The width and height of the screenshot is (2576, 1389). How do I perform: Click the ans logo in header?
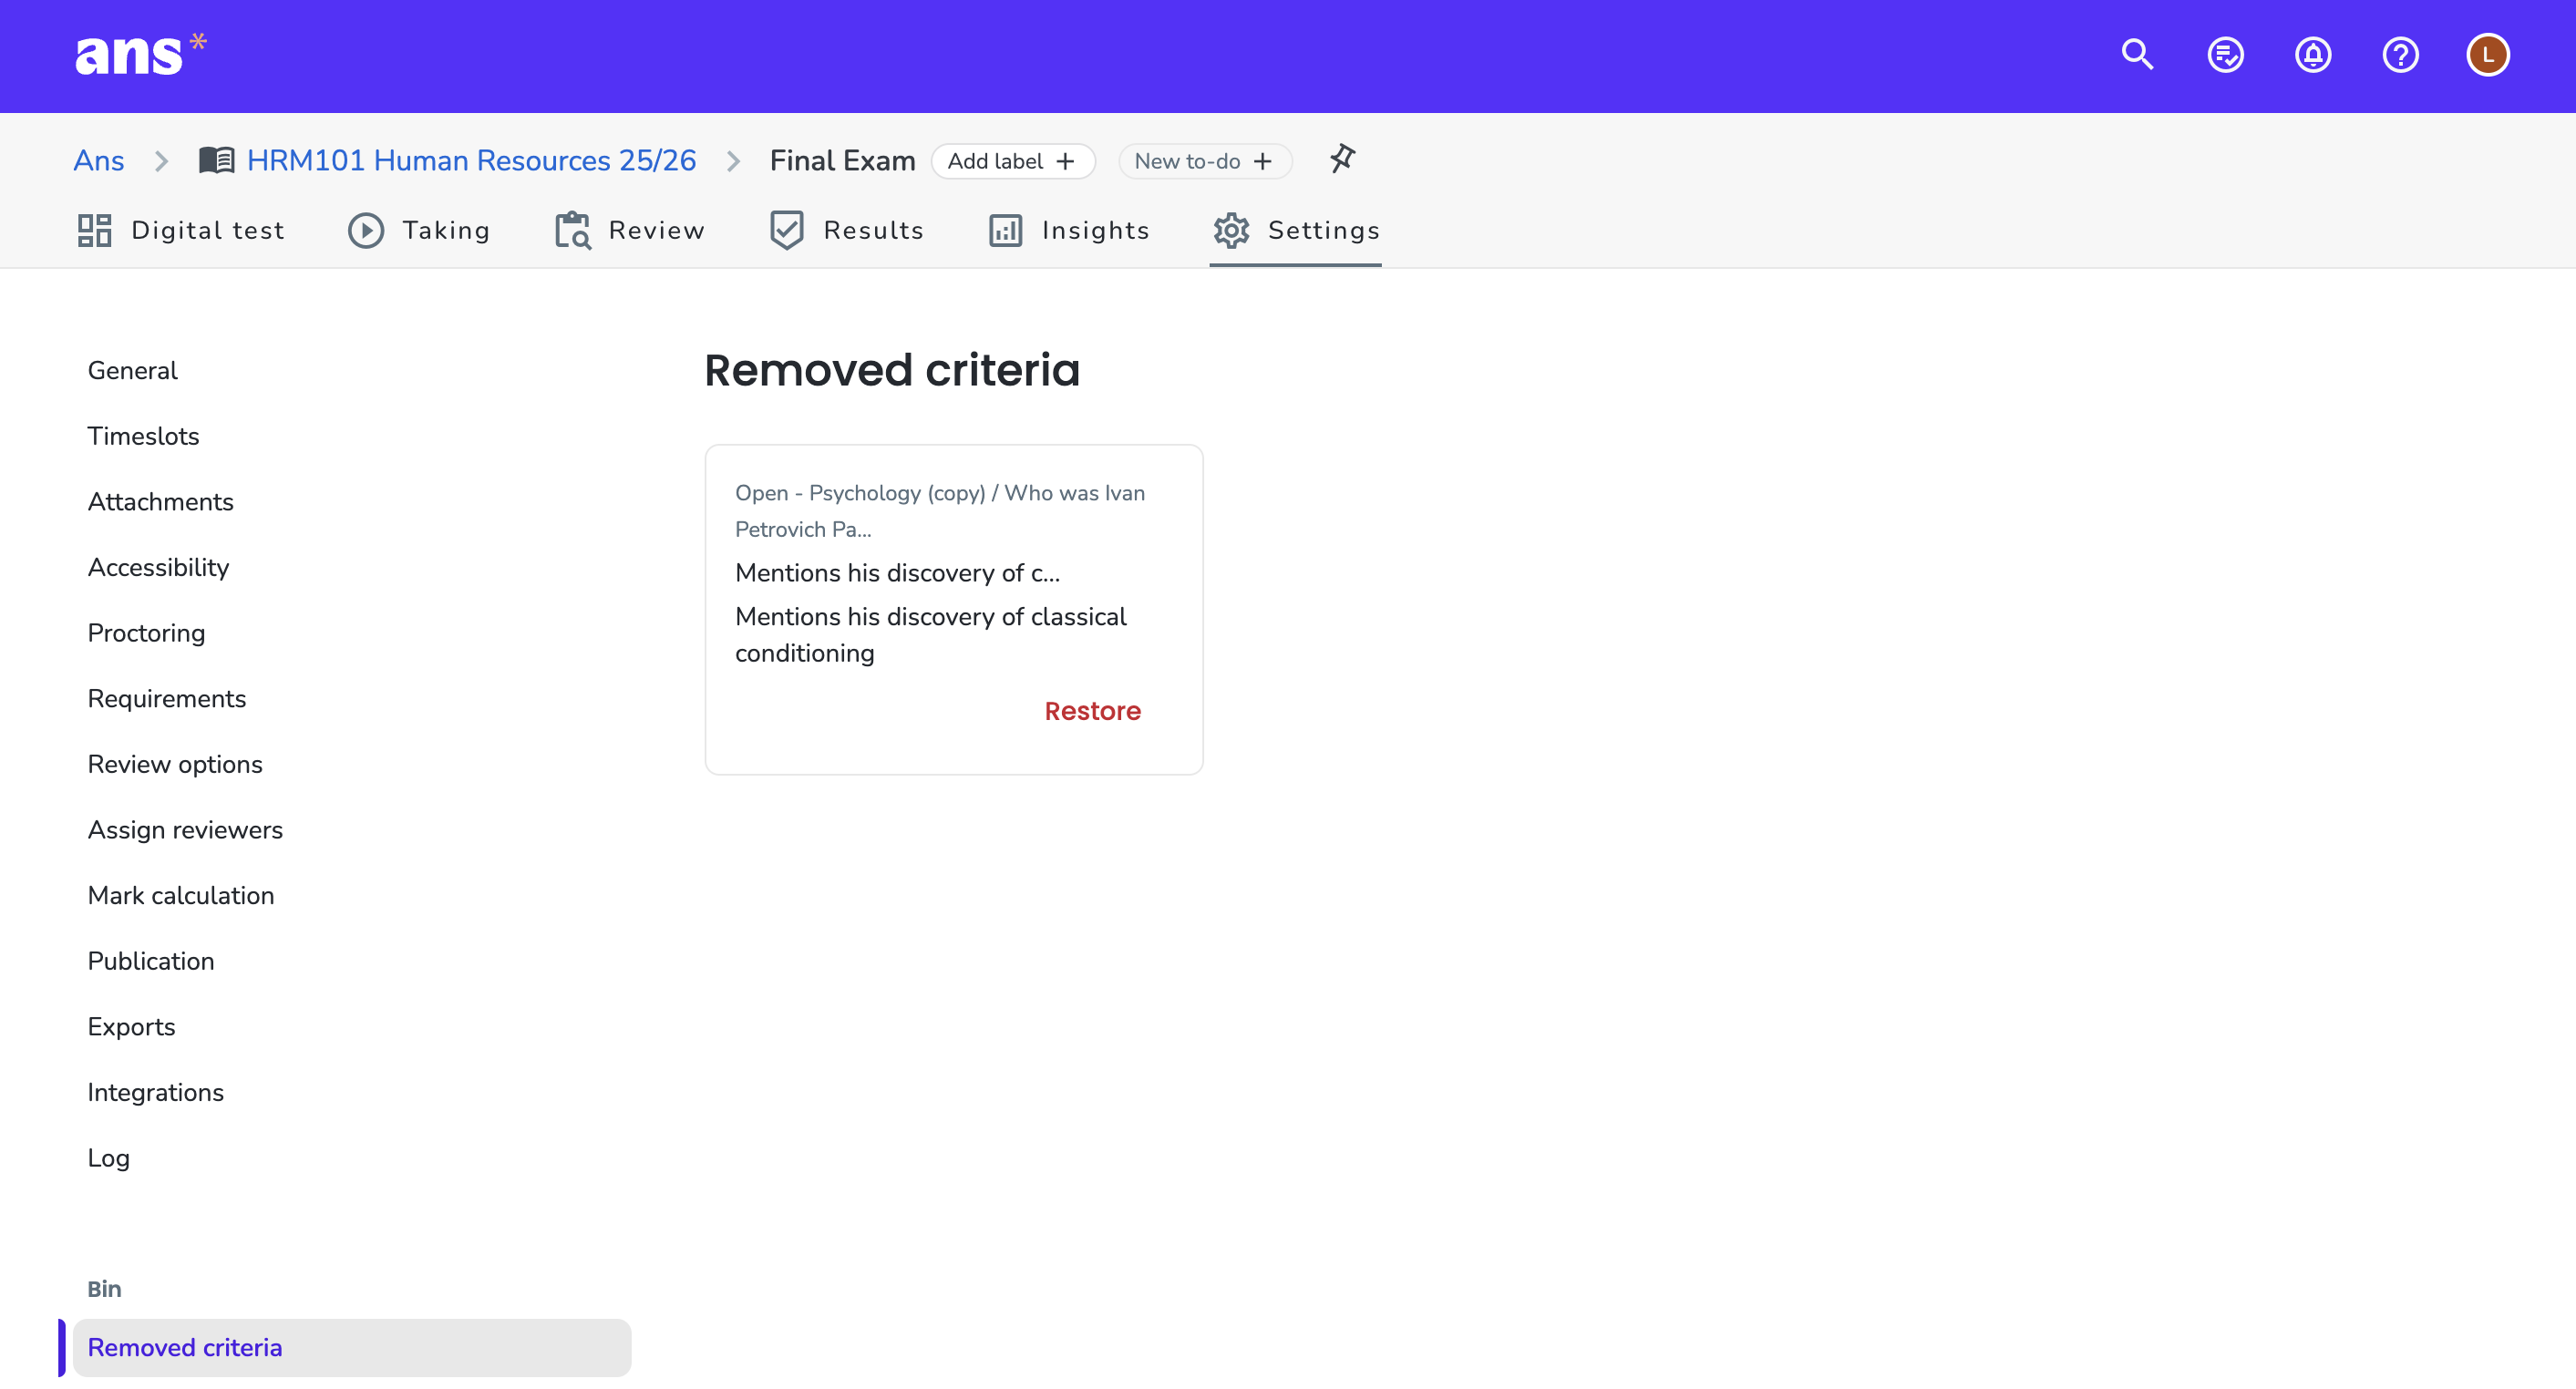[x=141, y=55]
